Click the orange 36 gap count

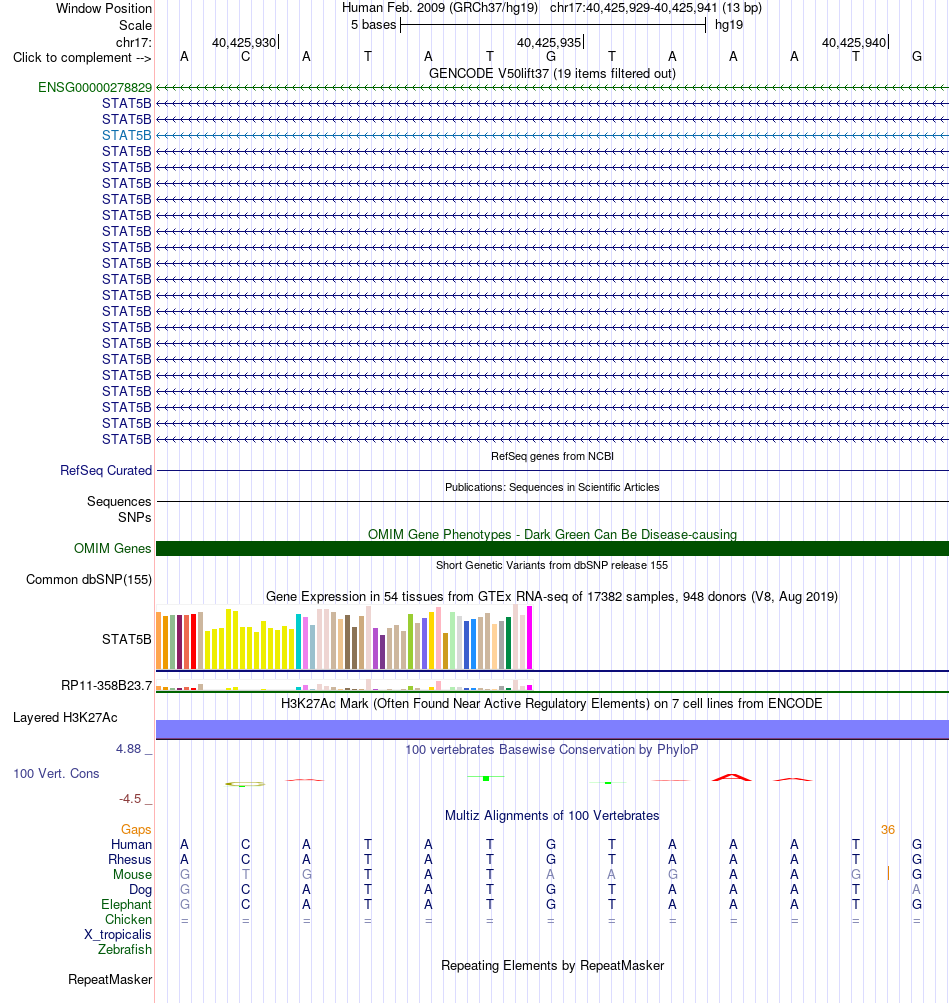click(888, 830)
